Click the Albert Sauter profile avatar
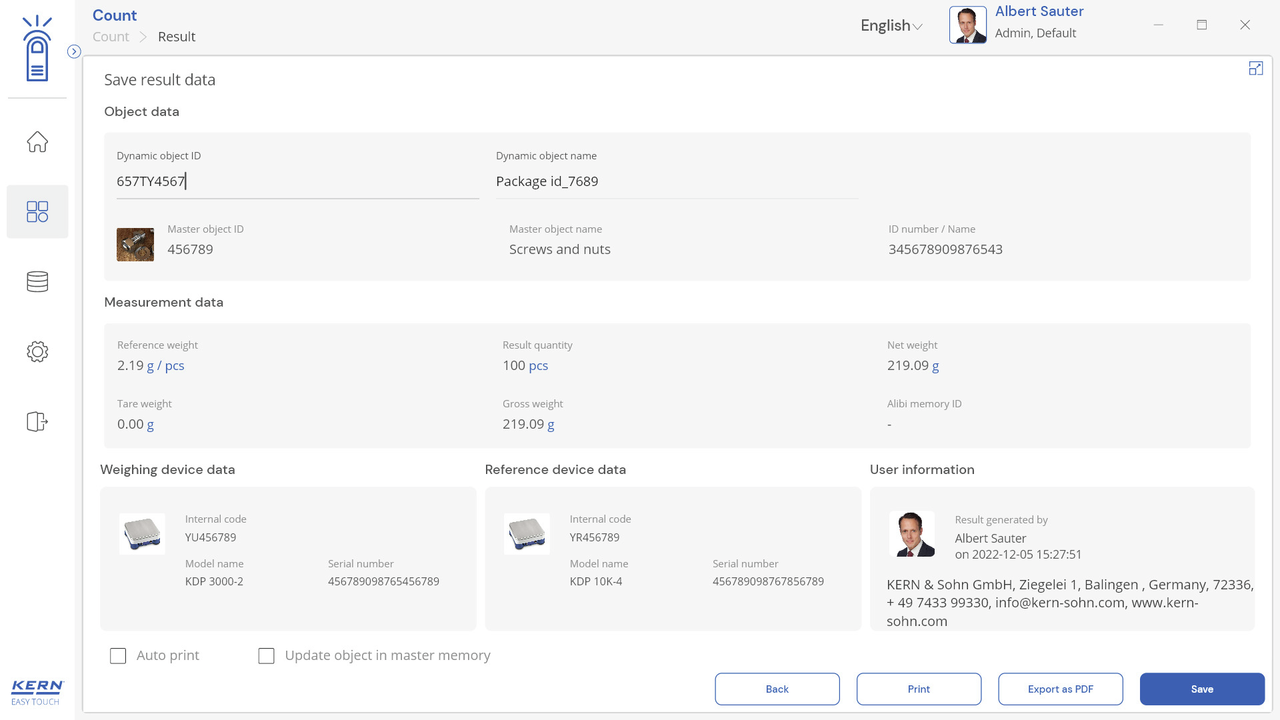The width and height of the screenshot is (1280, 720). pos(967,25)
